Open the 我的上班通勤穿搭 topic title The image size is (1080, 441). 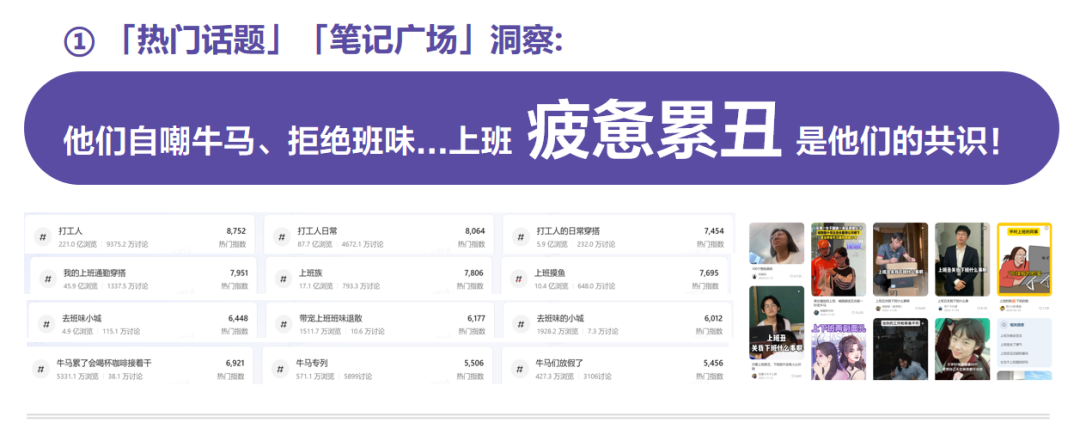pyautogui.click(x=95, y=273)
